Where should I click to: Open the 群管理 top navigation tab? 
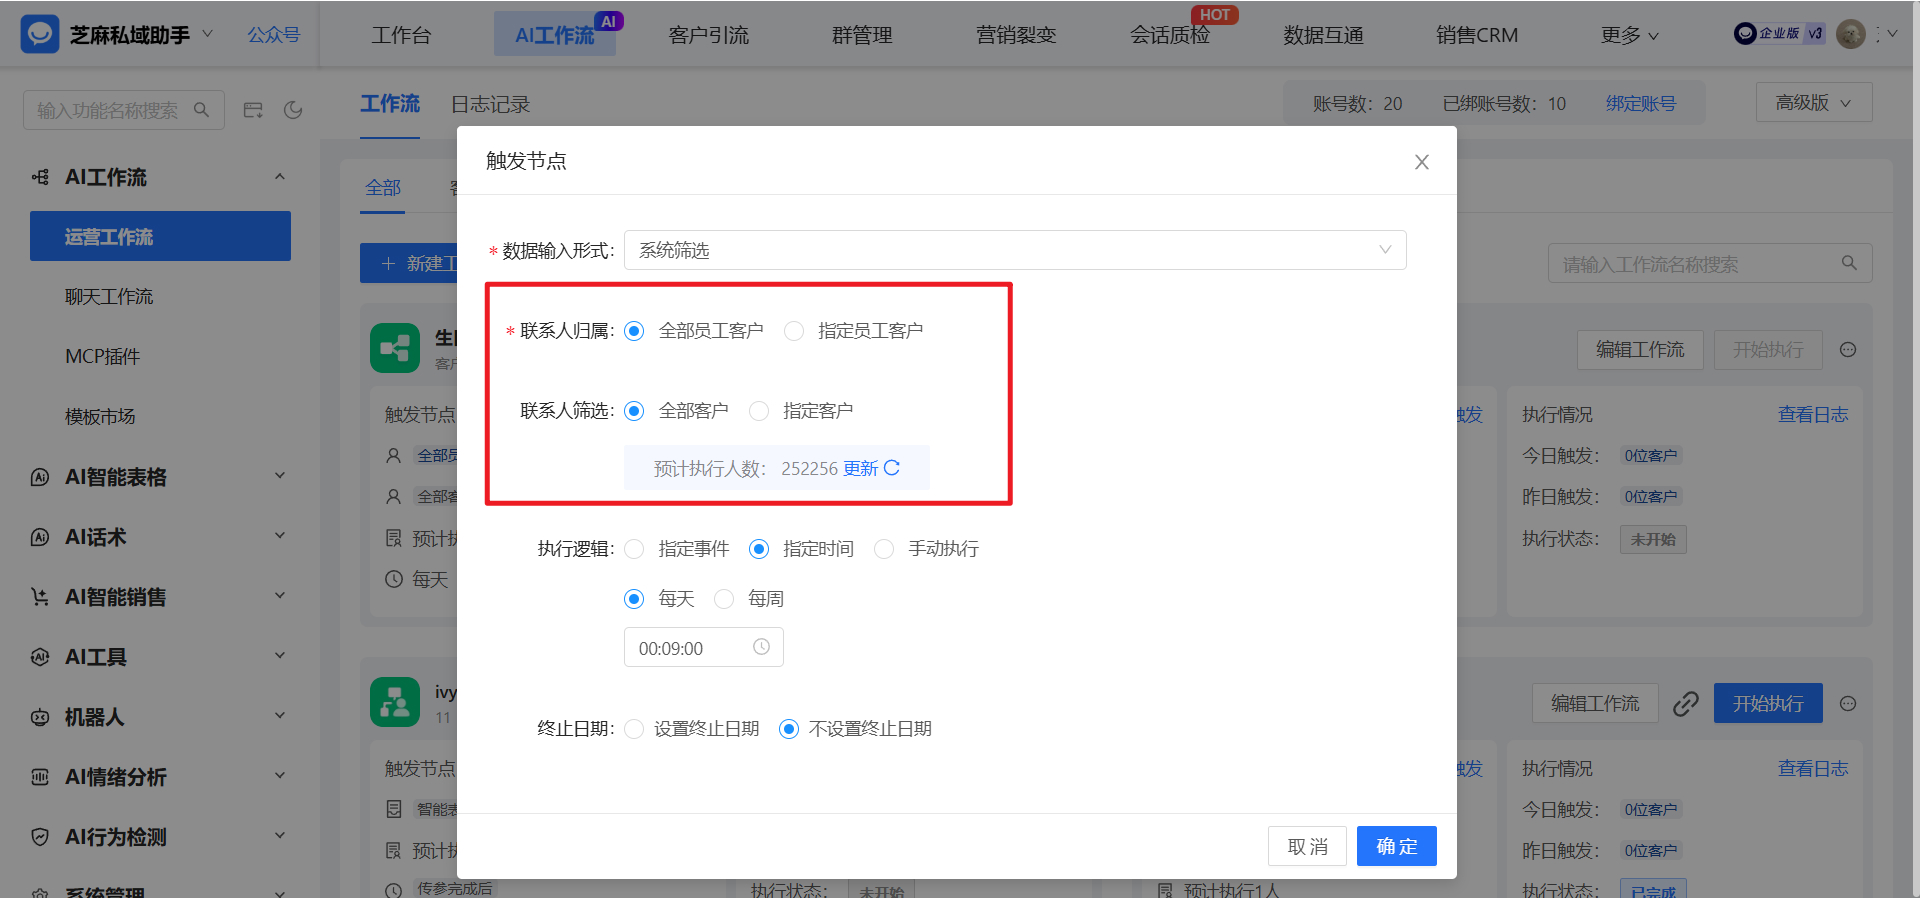pos(862,35)
